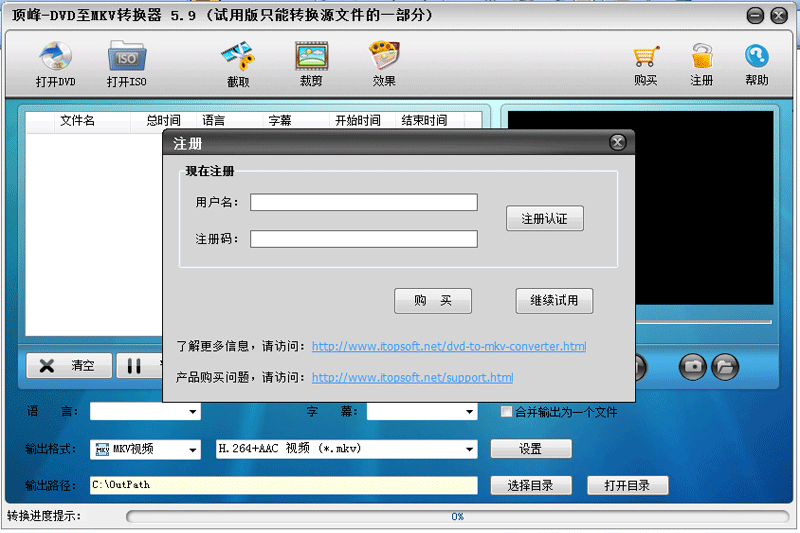Viewport: 800px width, 533px height.
Task: Open the 效果 effects tool
Action: point(384,64)
